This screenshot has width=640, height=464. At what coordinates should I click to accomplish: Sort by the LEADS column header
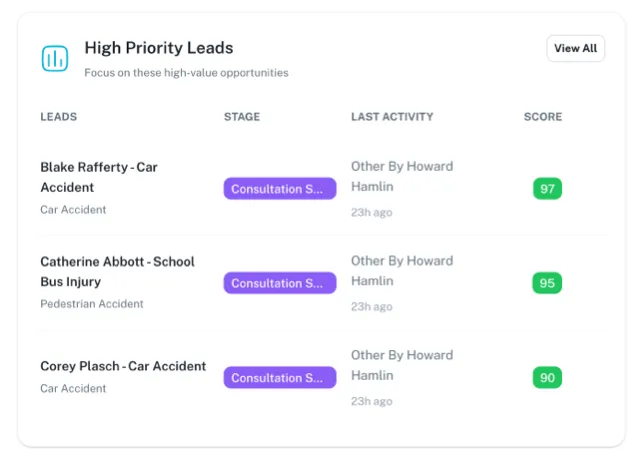click(59, 117)
